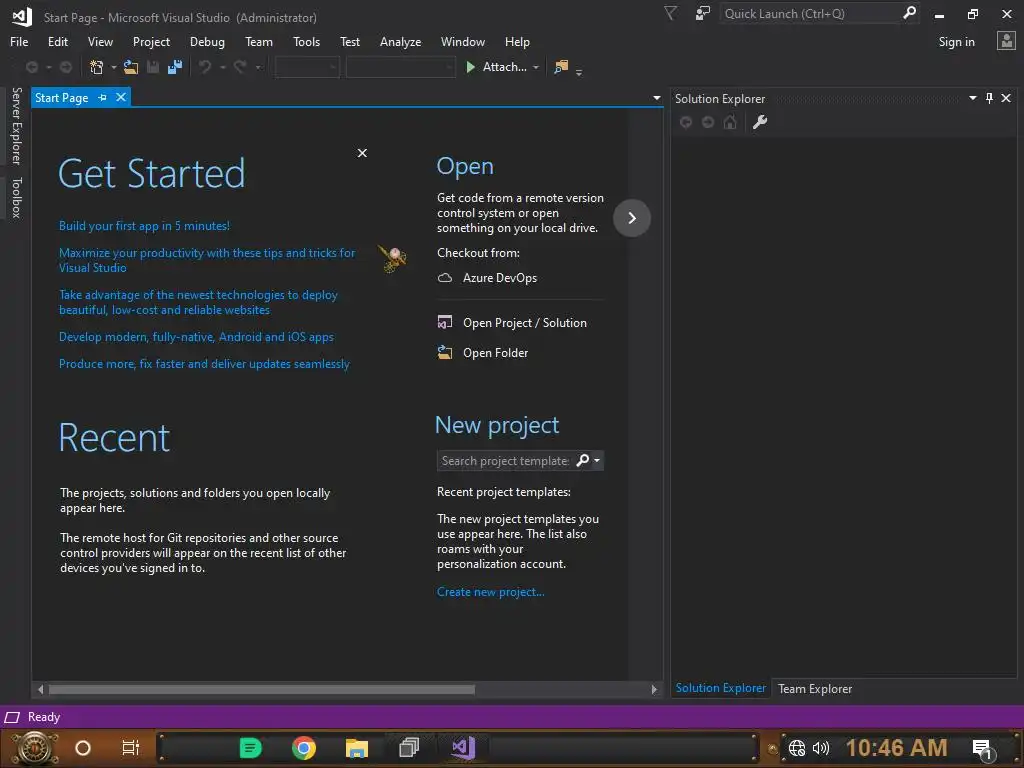The image size is (1024, 768).
Task: Close the Get Started section with X
Action: pyautogui.click(x=362, y=153)
